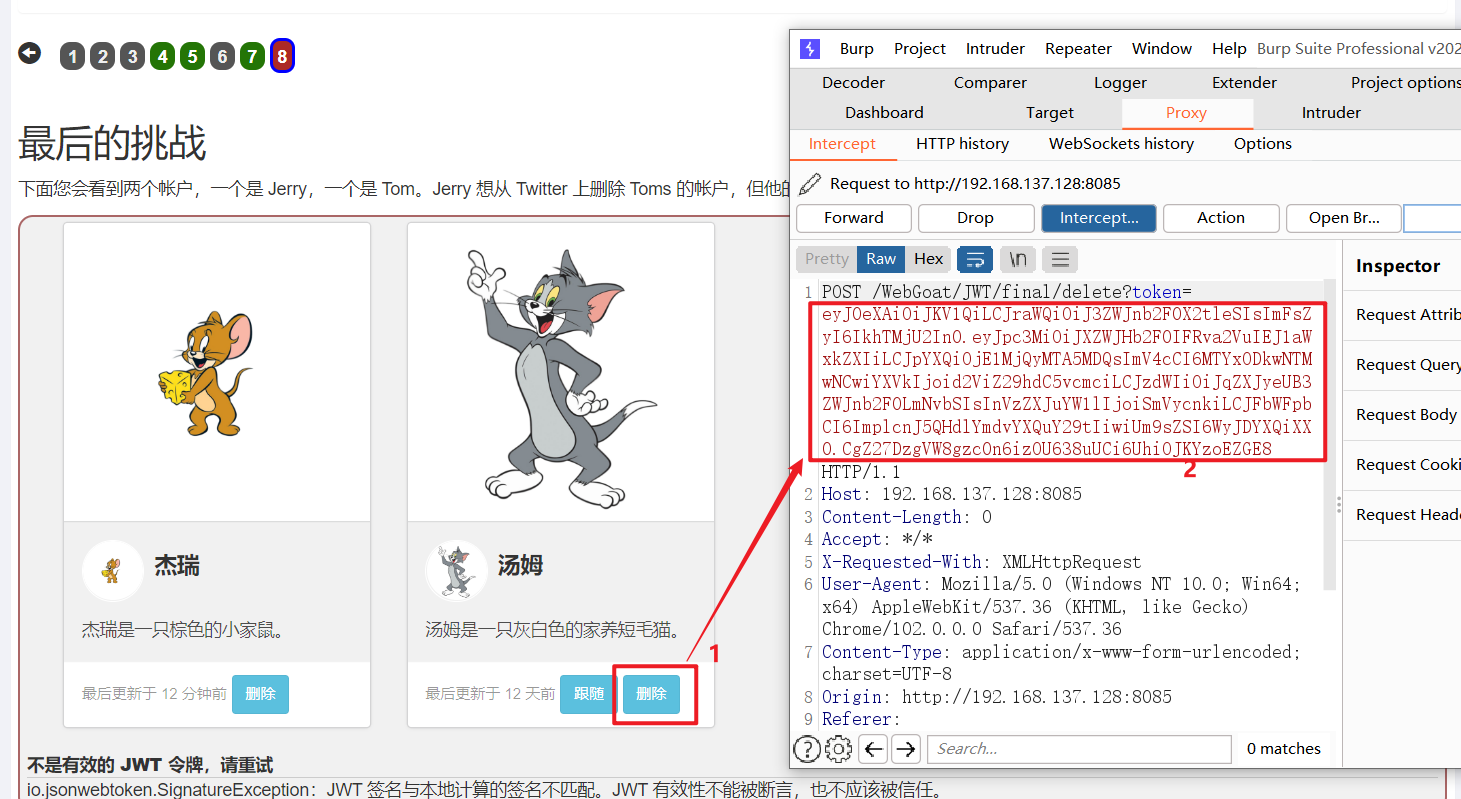
Task: Toggle the word wrap icon
Action: tap(975, 260)
